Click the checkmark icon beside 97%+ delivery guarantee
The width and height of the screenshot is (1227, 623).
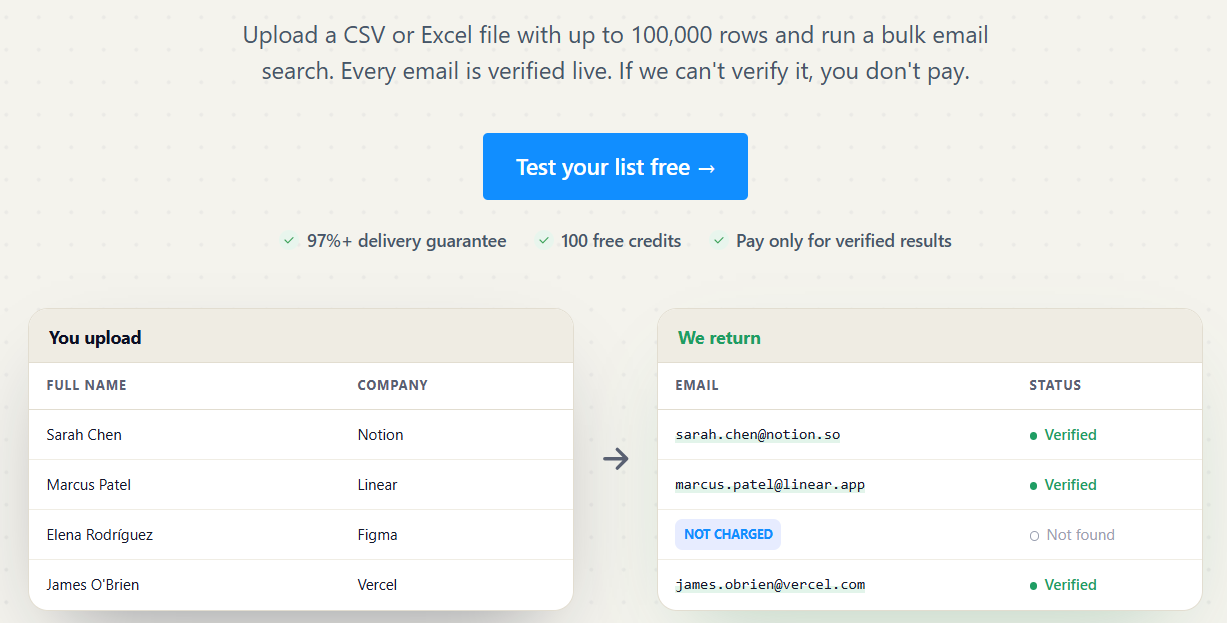[289, 241]
